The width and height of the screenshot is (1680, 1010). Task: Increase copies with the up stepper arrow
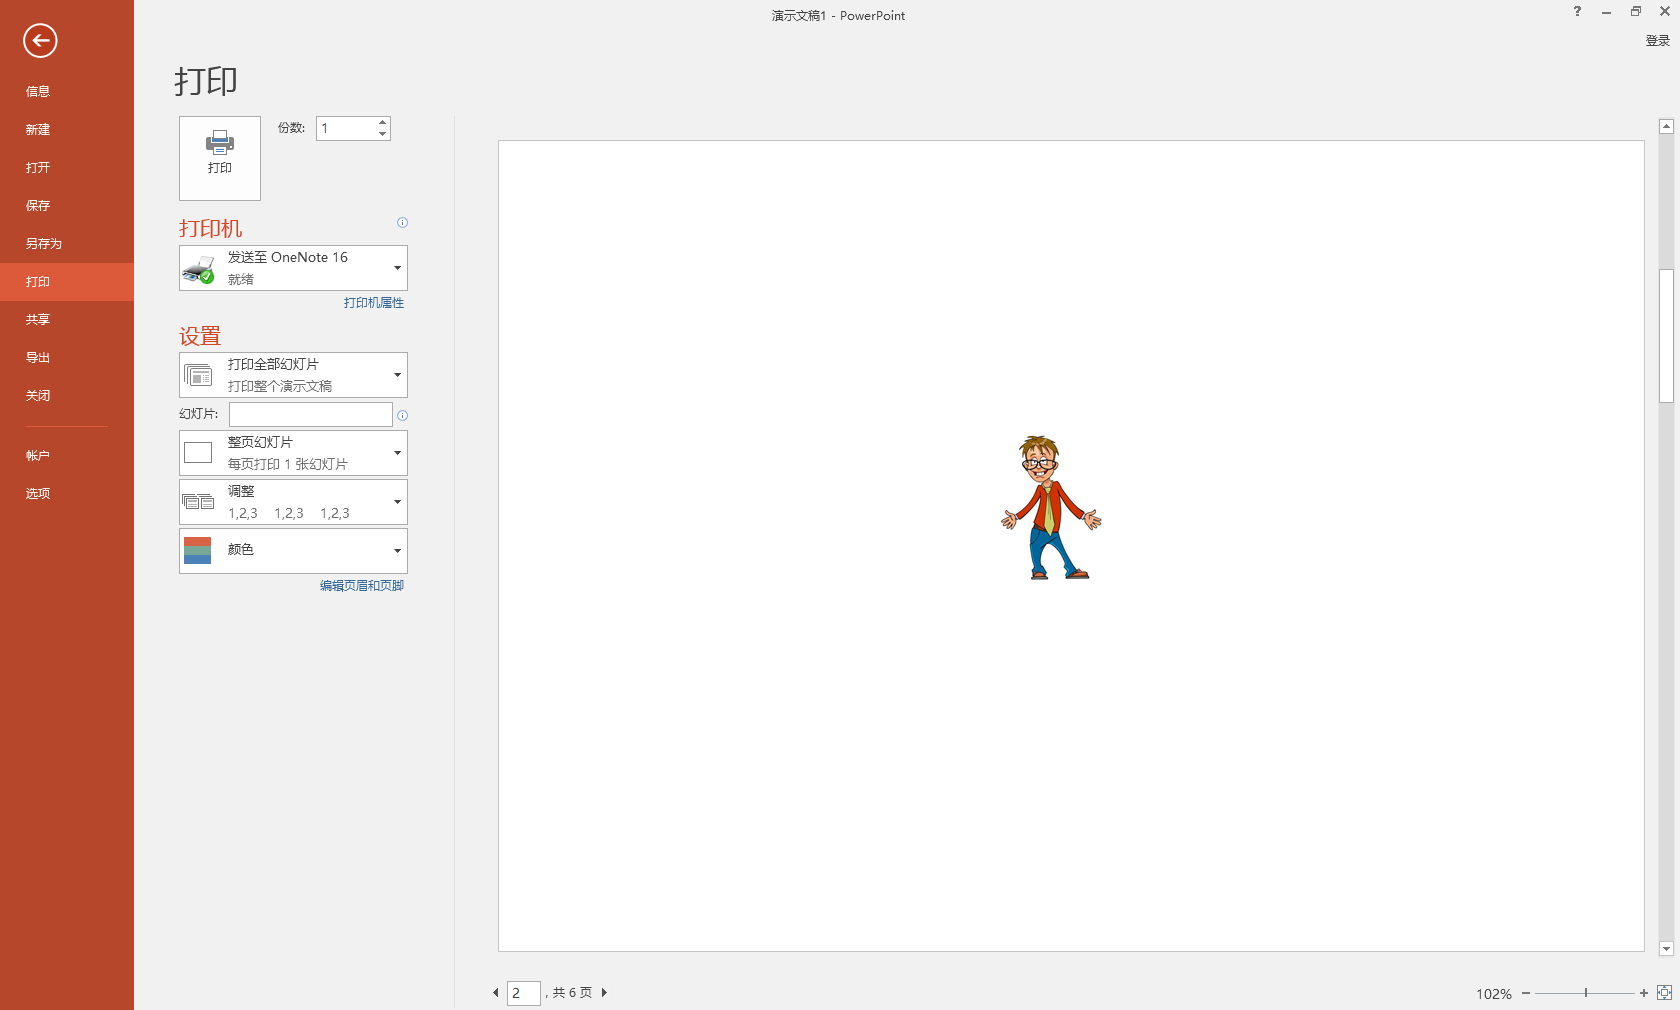pyautogui.click(x=382, y=123)
